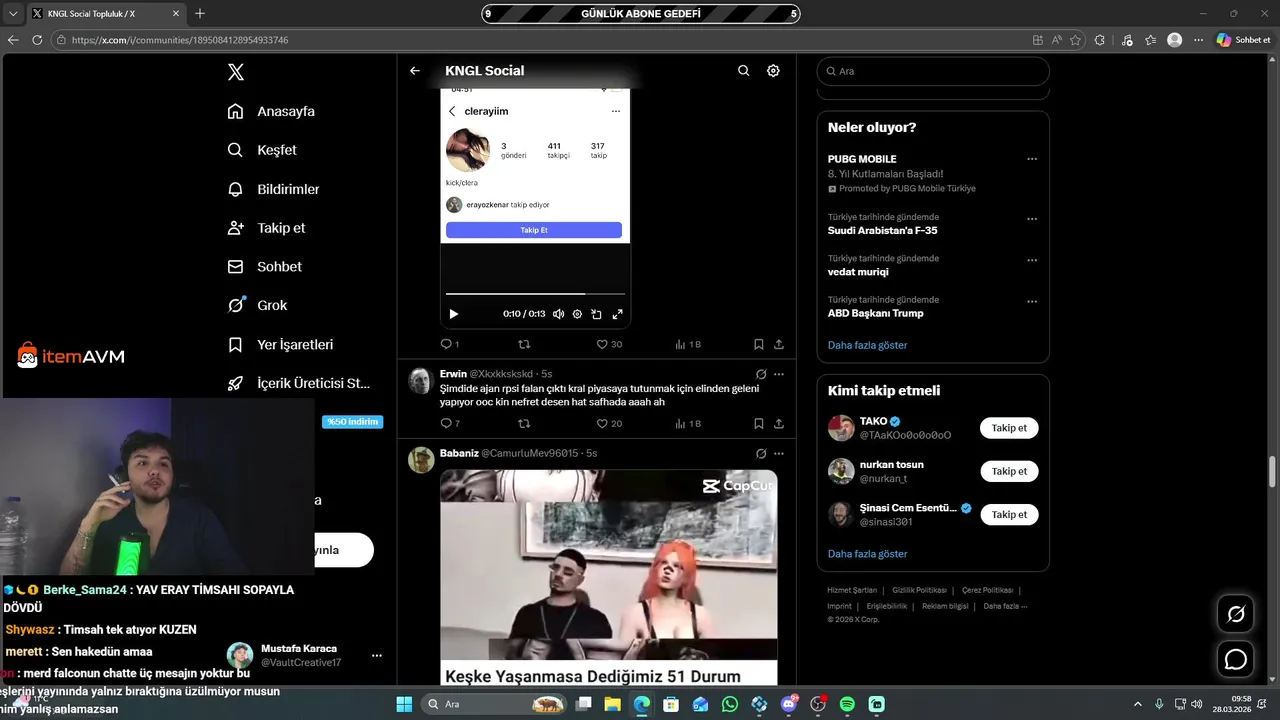
Task: Show hidden system tray icons
Action: click(x=1138, y=704)
